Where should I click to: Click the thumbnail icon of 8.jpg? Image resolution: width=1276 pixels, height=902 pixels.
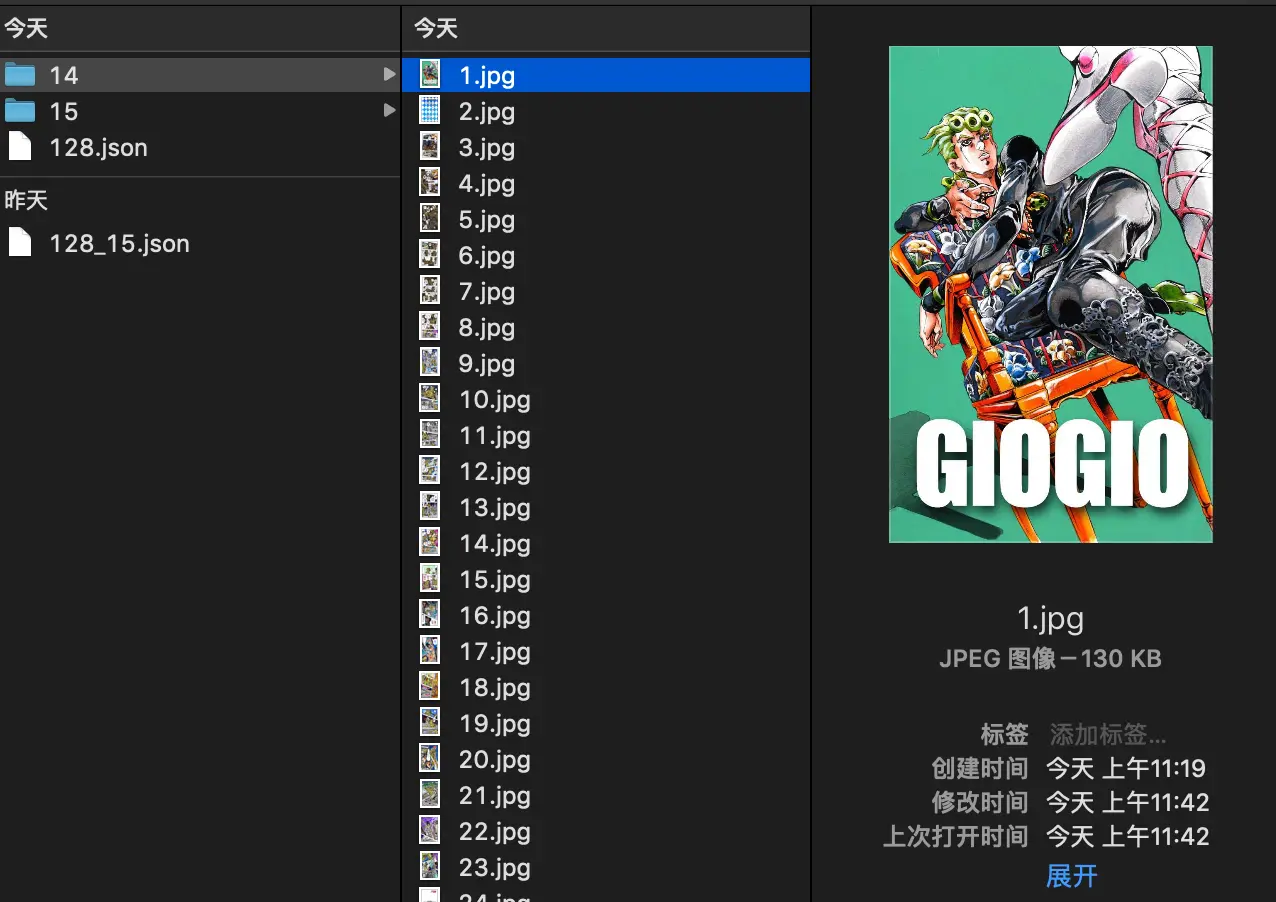(429, 326)
